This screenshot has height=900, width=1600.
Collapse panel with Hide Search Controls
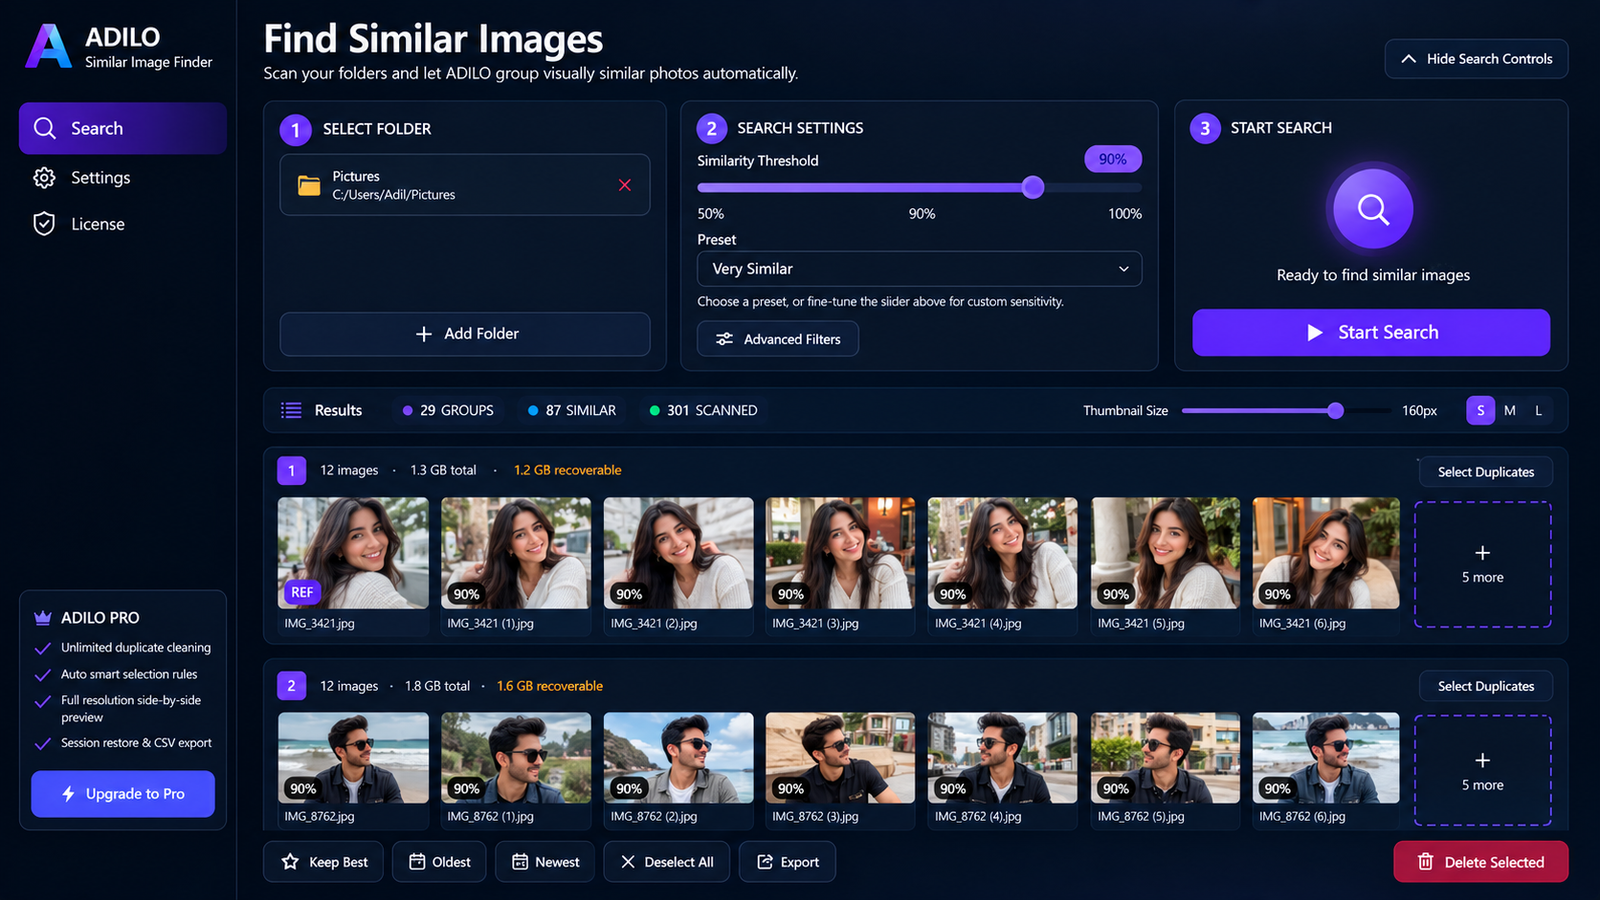click(1476, 59)
